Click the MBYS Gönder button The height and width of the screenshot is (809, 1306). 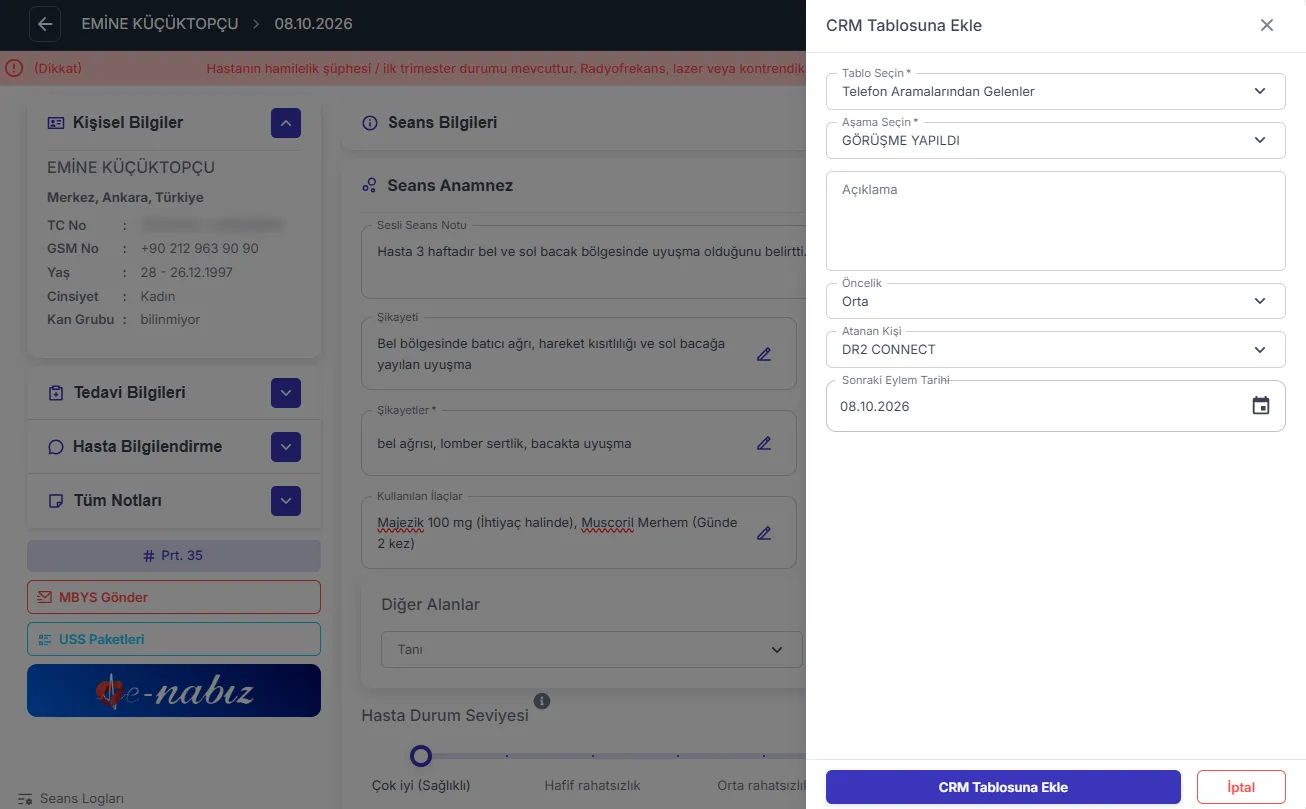(174, 597)
